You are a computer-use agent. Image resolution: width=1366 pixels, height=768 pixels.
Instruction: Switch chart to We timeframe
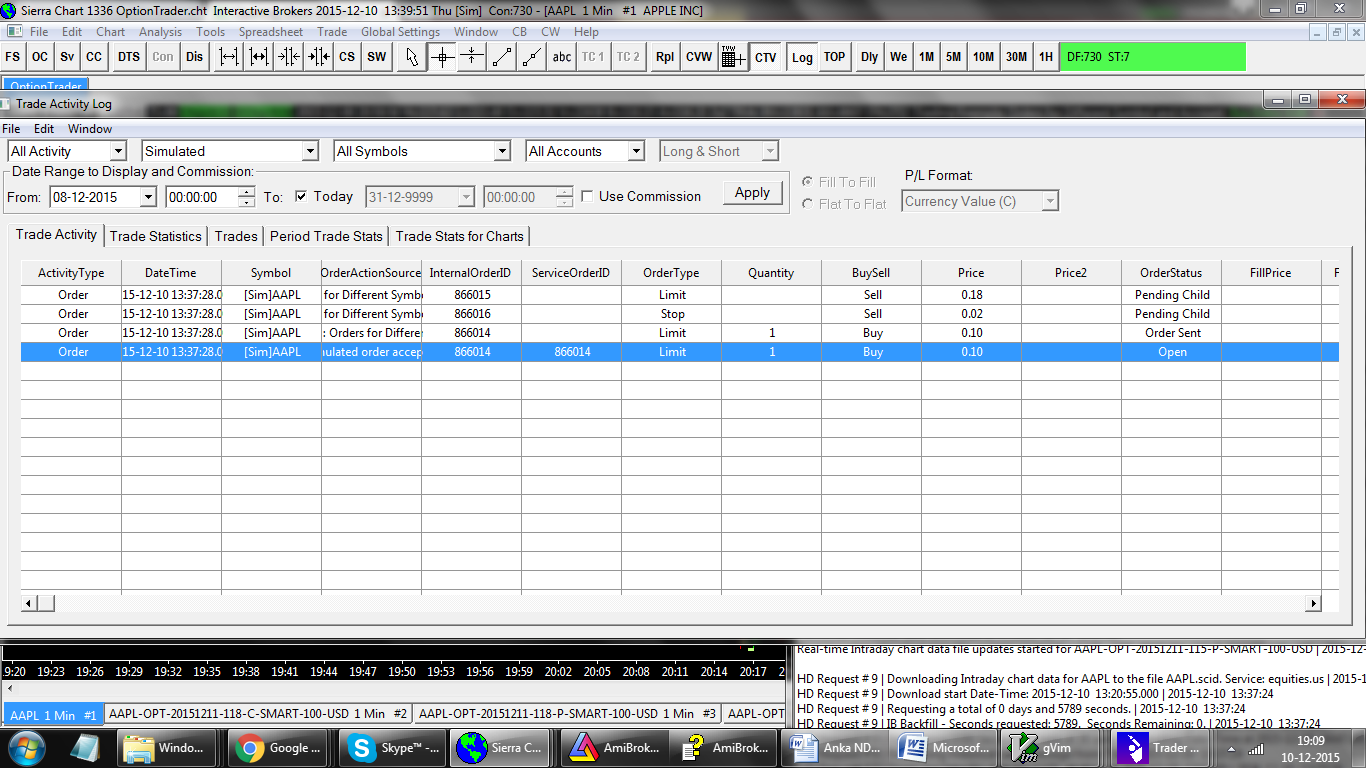click(x=899, y=57)
